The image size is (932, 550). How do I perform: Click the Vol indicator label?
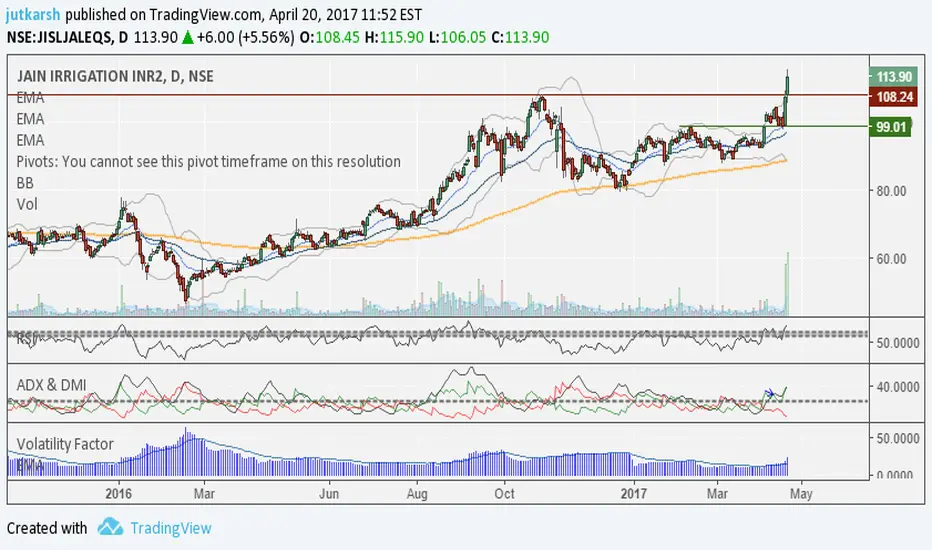27,205
